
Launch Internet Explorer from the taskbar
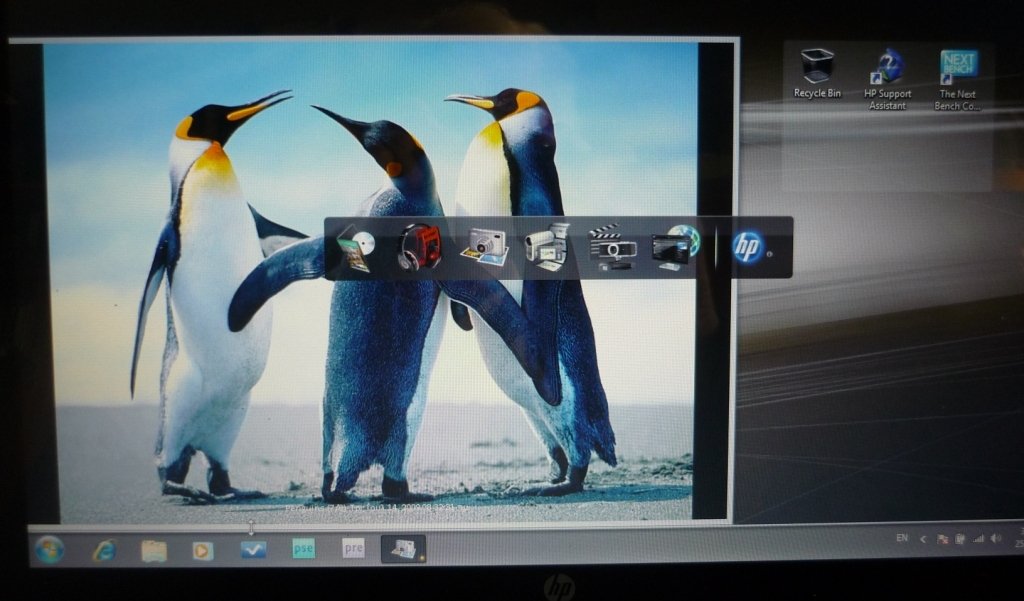coord(103,549)
